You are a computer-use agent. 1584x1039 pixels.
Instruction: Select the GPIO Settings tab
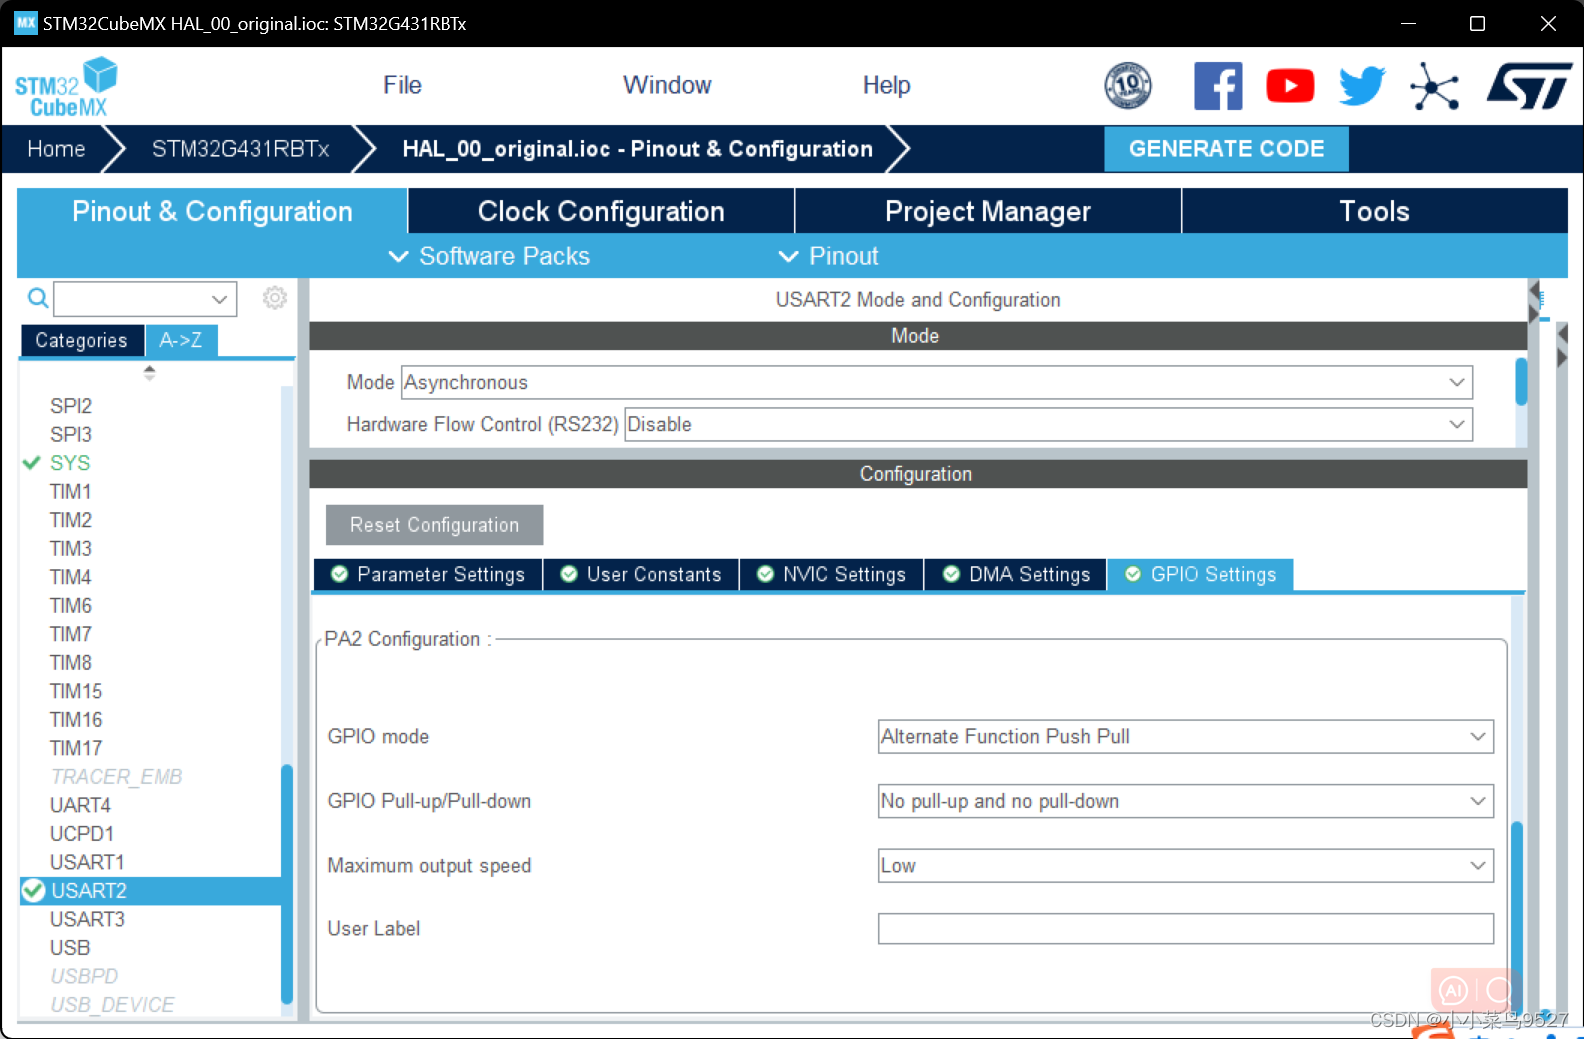coord(1200,574)
